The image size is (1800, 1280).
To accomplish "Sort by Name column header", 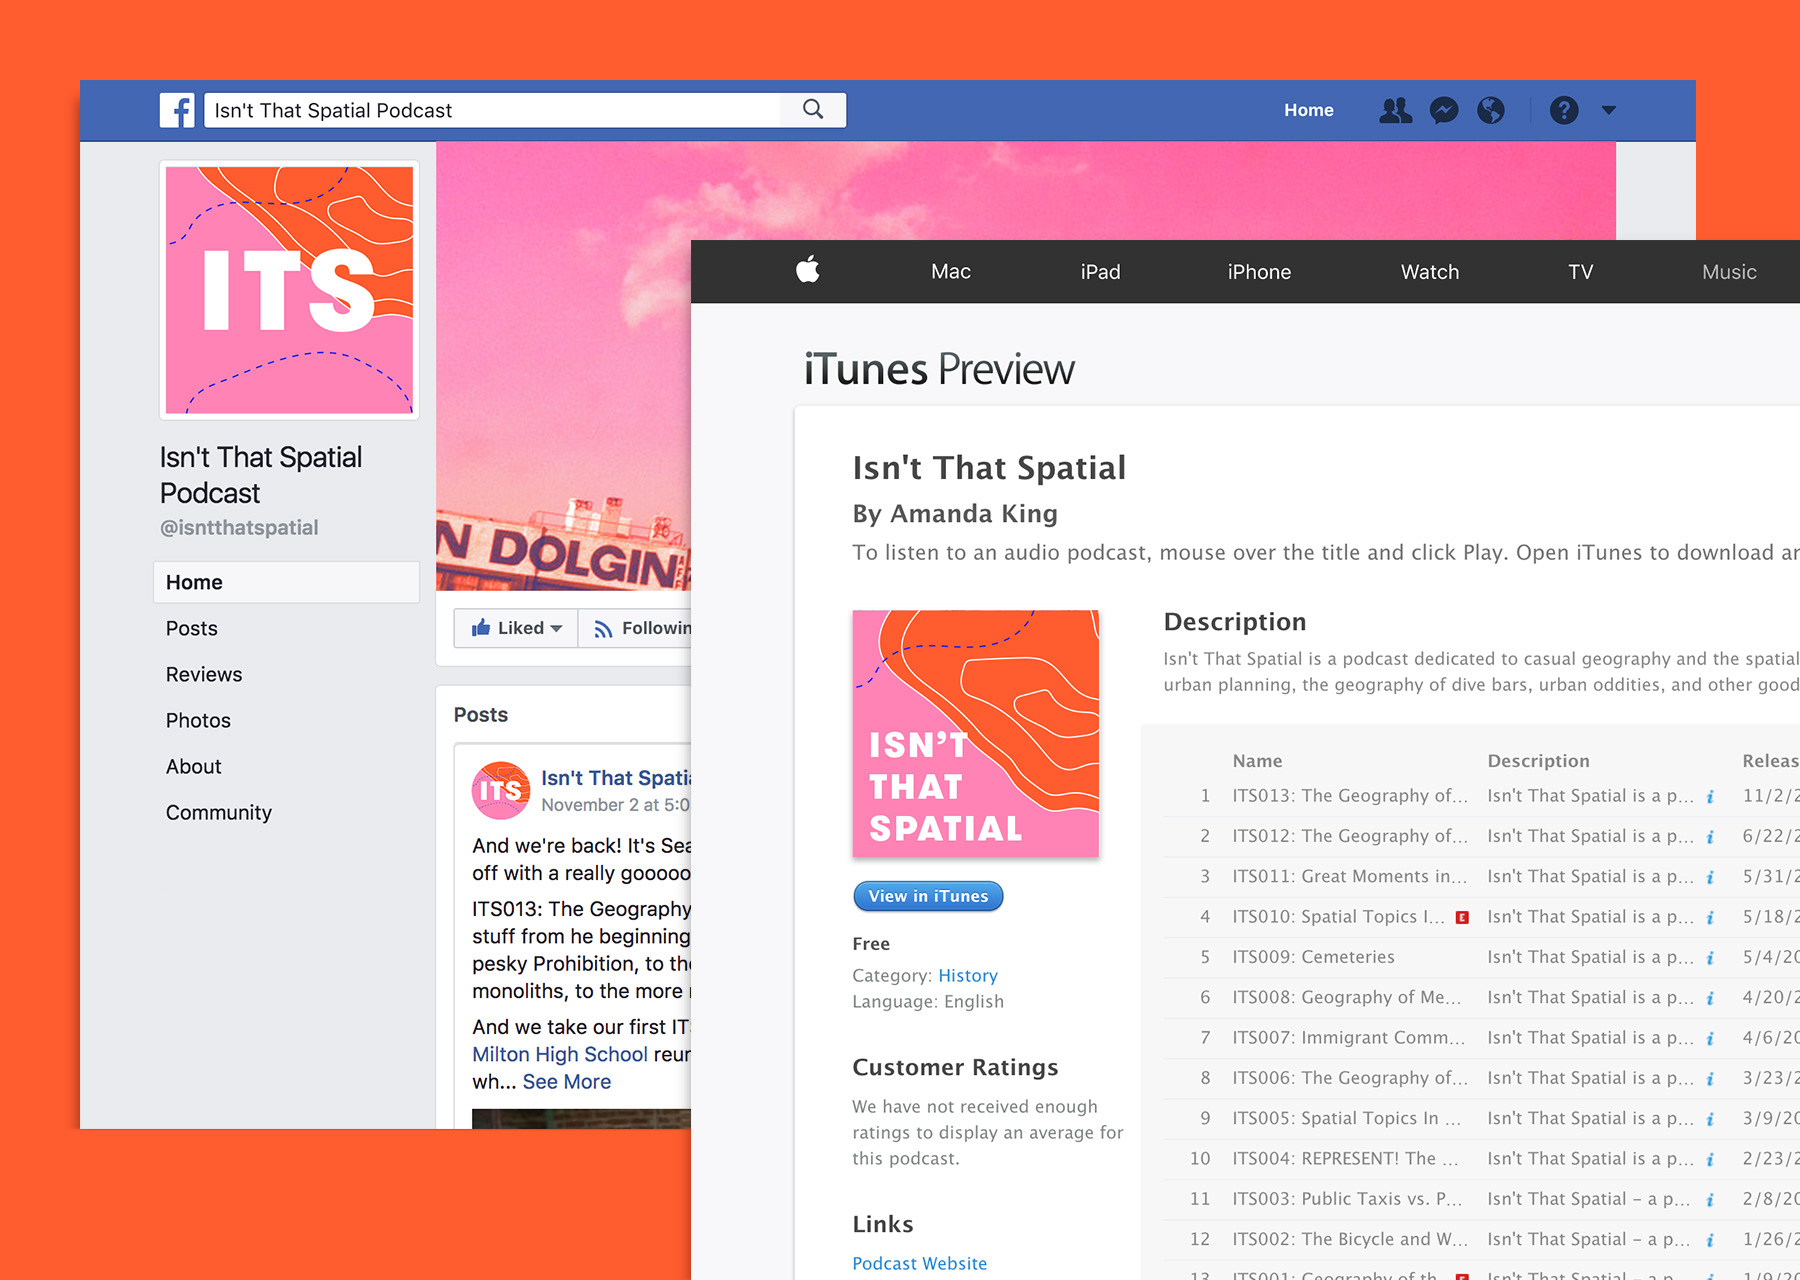I will pyautogui.click(x=1257, y=760).
